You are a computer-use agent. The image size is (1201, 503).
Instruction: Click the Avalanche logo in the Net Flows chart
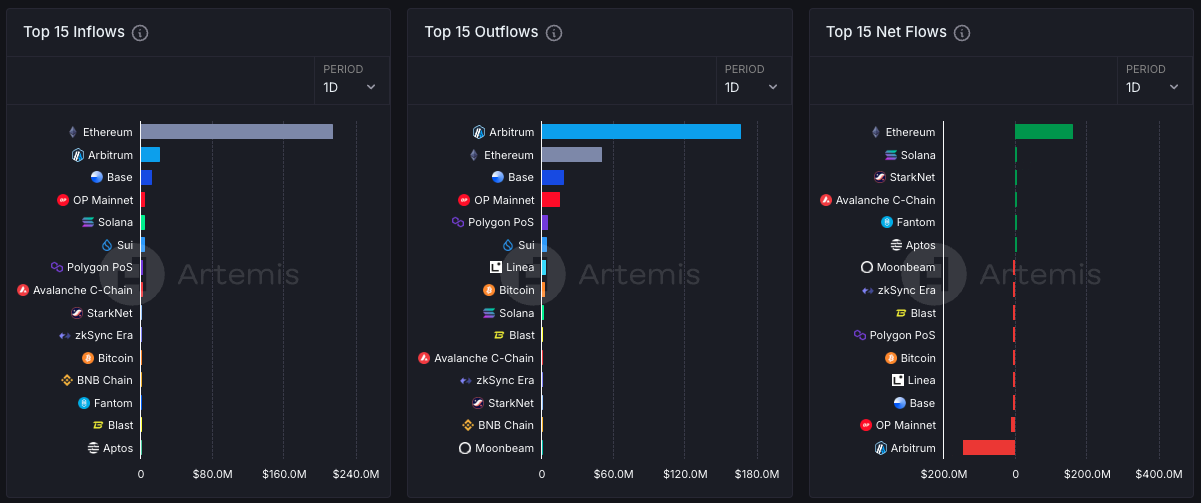tap(826, 200)
